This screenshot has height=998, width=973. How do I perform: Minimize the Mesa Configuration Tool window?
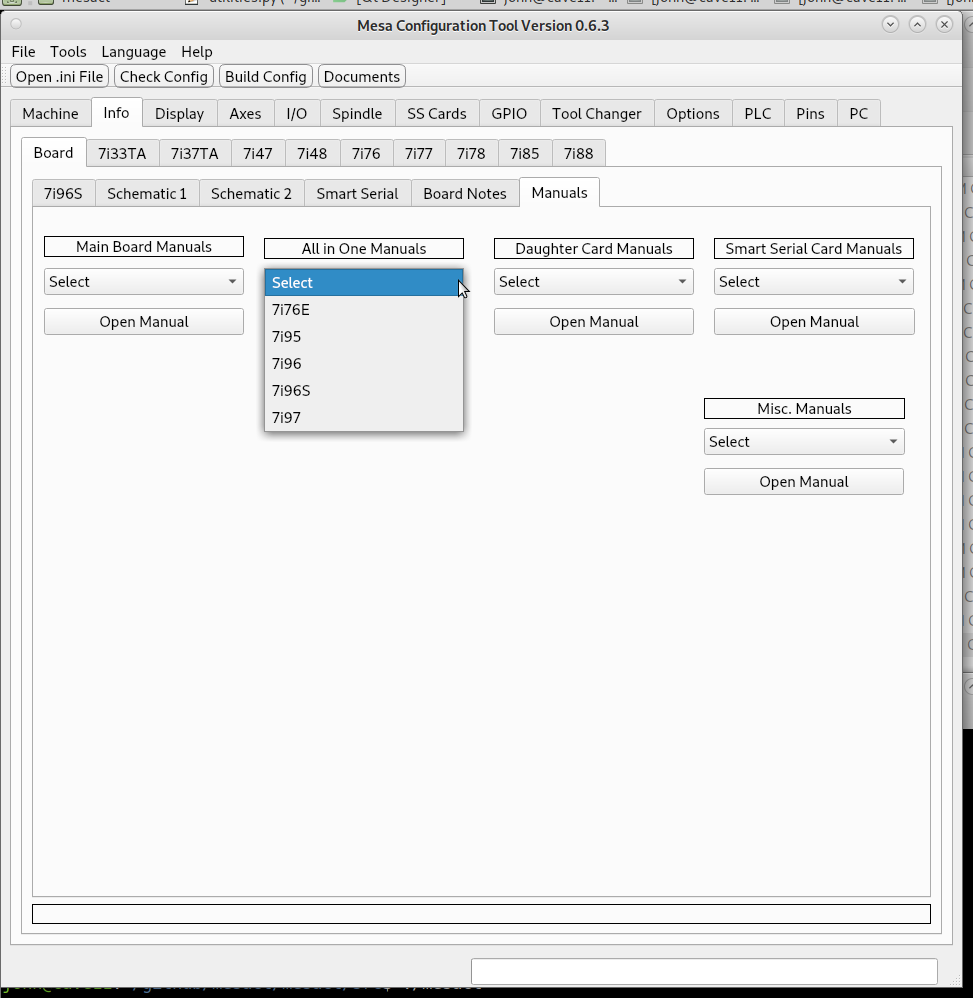(x=890, y=24)
